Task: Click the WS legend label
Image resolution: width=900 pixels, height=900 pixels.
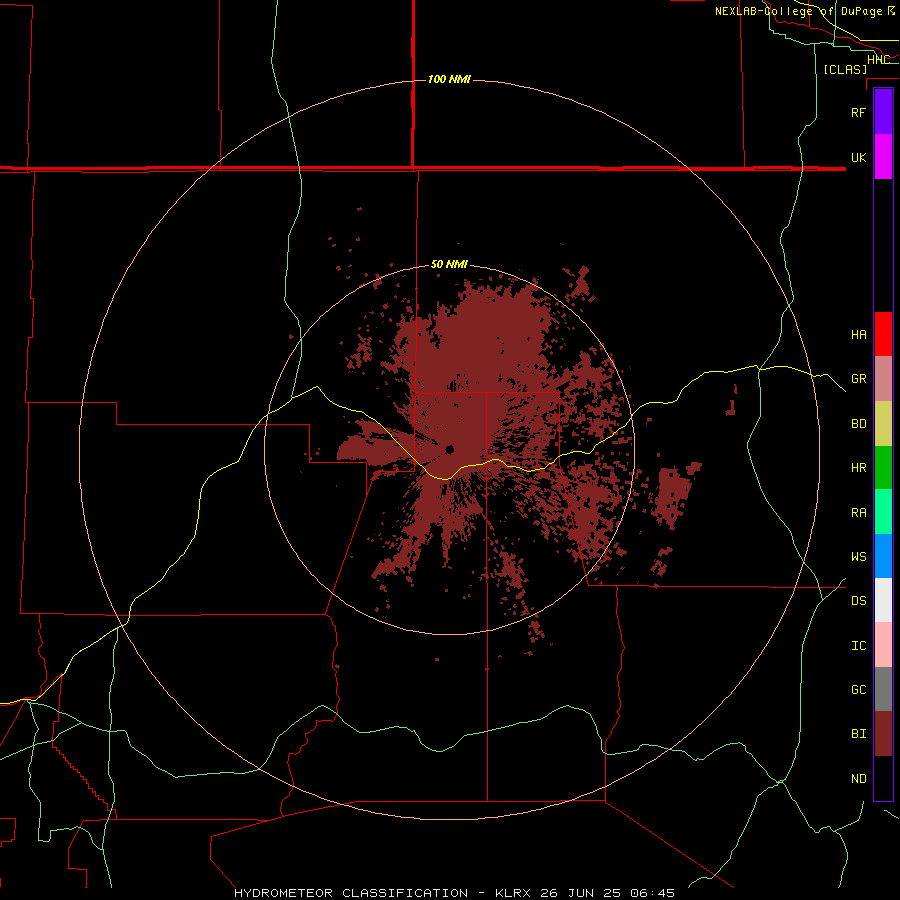Action: (858, 557)
